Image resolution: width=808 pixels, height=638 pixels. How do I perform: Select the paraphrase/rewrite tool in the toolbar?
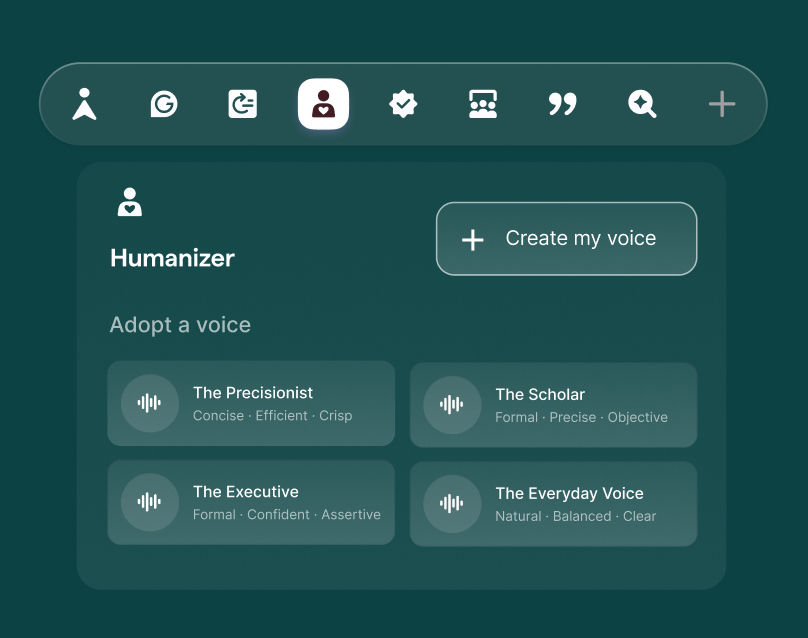(242, 104)
